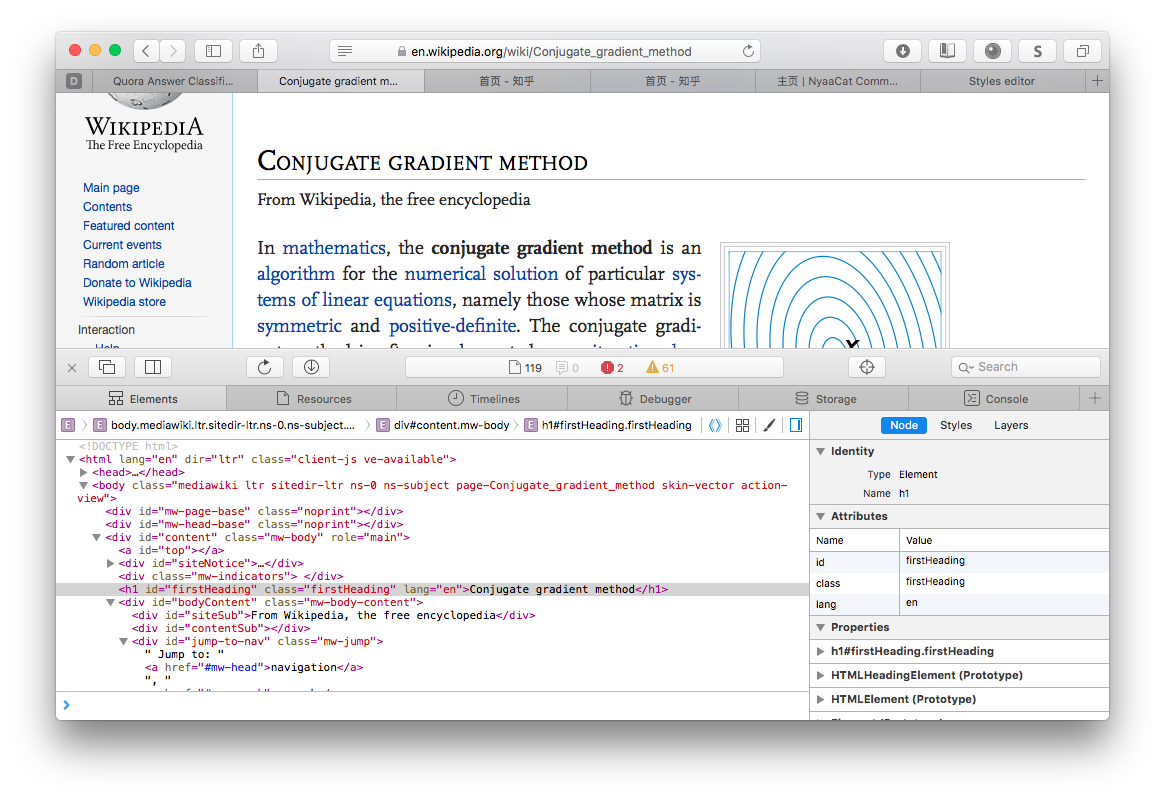Click the element selection crosshair icon

coord(867,367)
